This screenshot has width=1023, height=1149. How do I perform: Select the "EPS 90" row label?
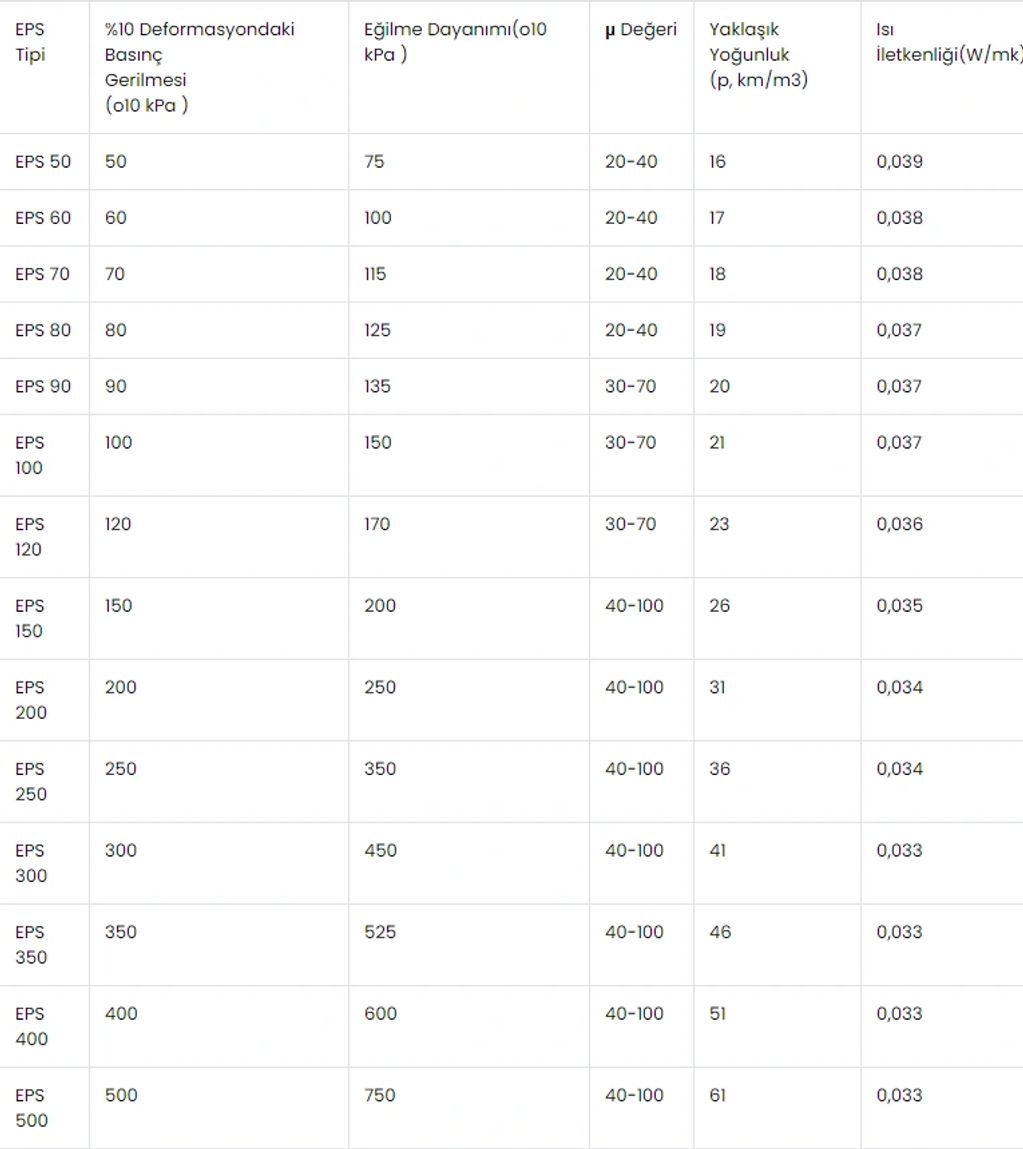point(43,386)
